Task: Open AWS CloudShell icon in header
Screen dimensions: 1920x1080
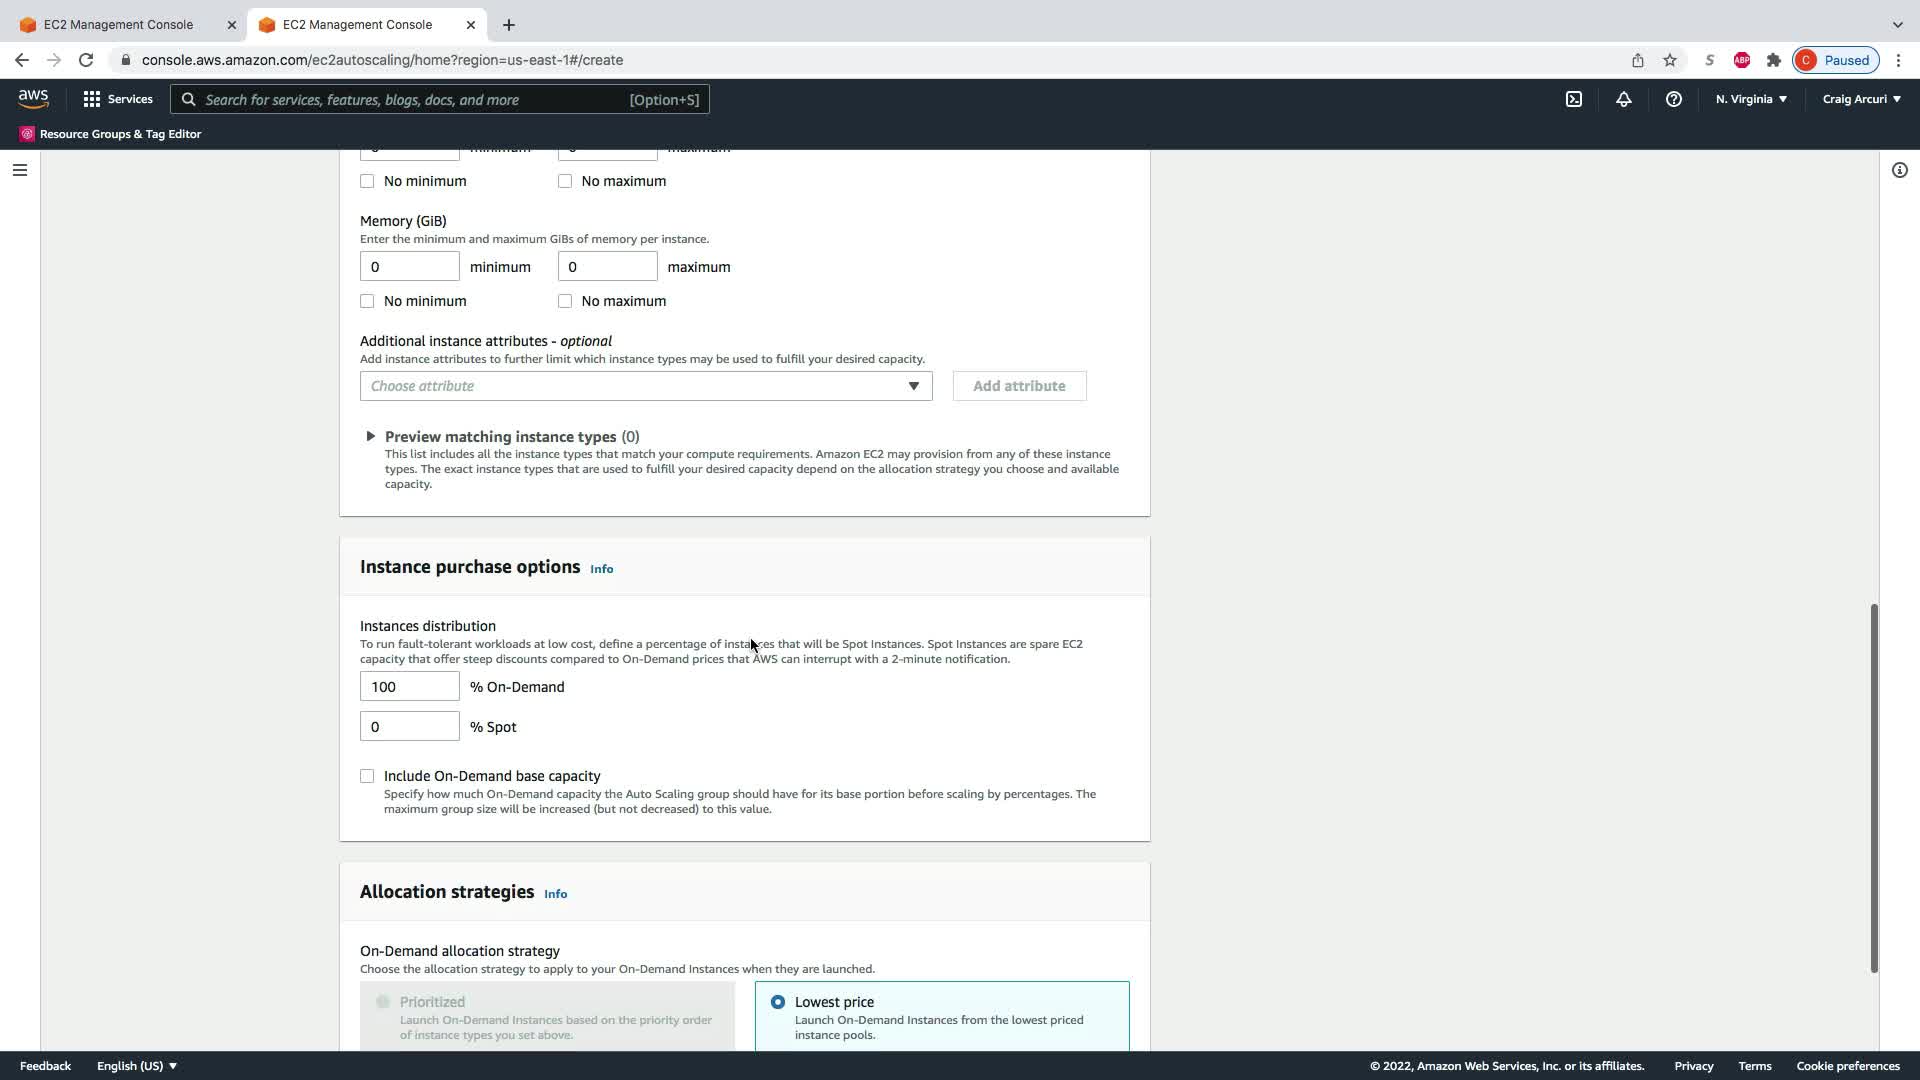Action: click(1573, 99)
